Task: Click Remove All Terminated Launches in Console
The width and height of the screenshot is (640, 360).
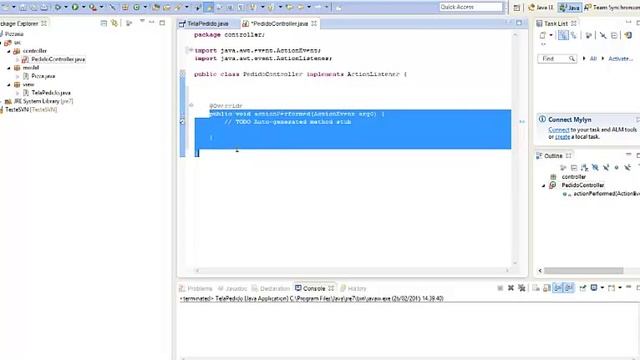Action: click(522, 288)
